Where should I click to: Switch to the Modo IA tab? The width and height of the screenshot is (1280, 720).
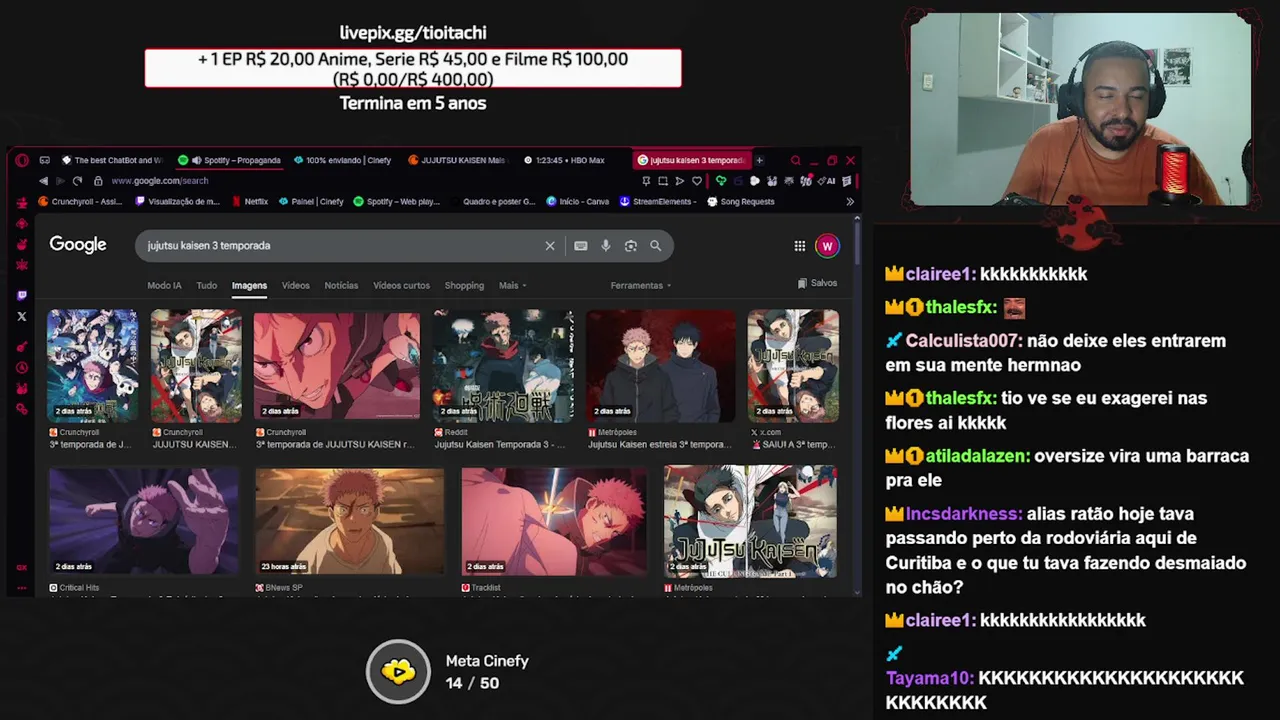click(164, 286)
